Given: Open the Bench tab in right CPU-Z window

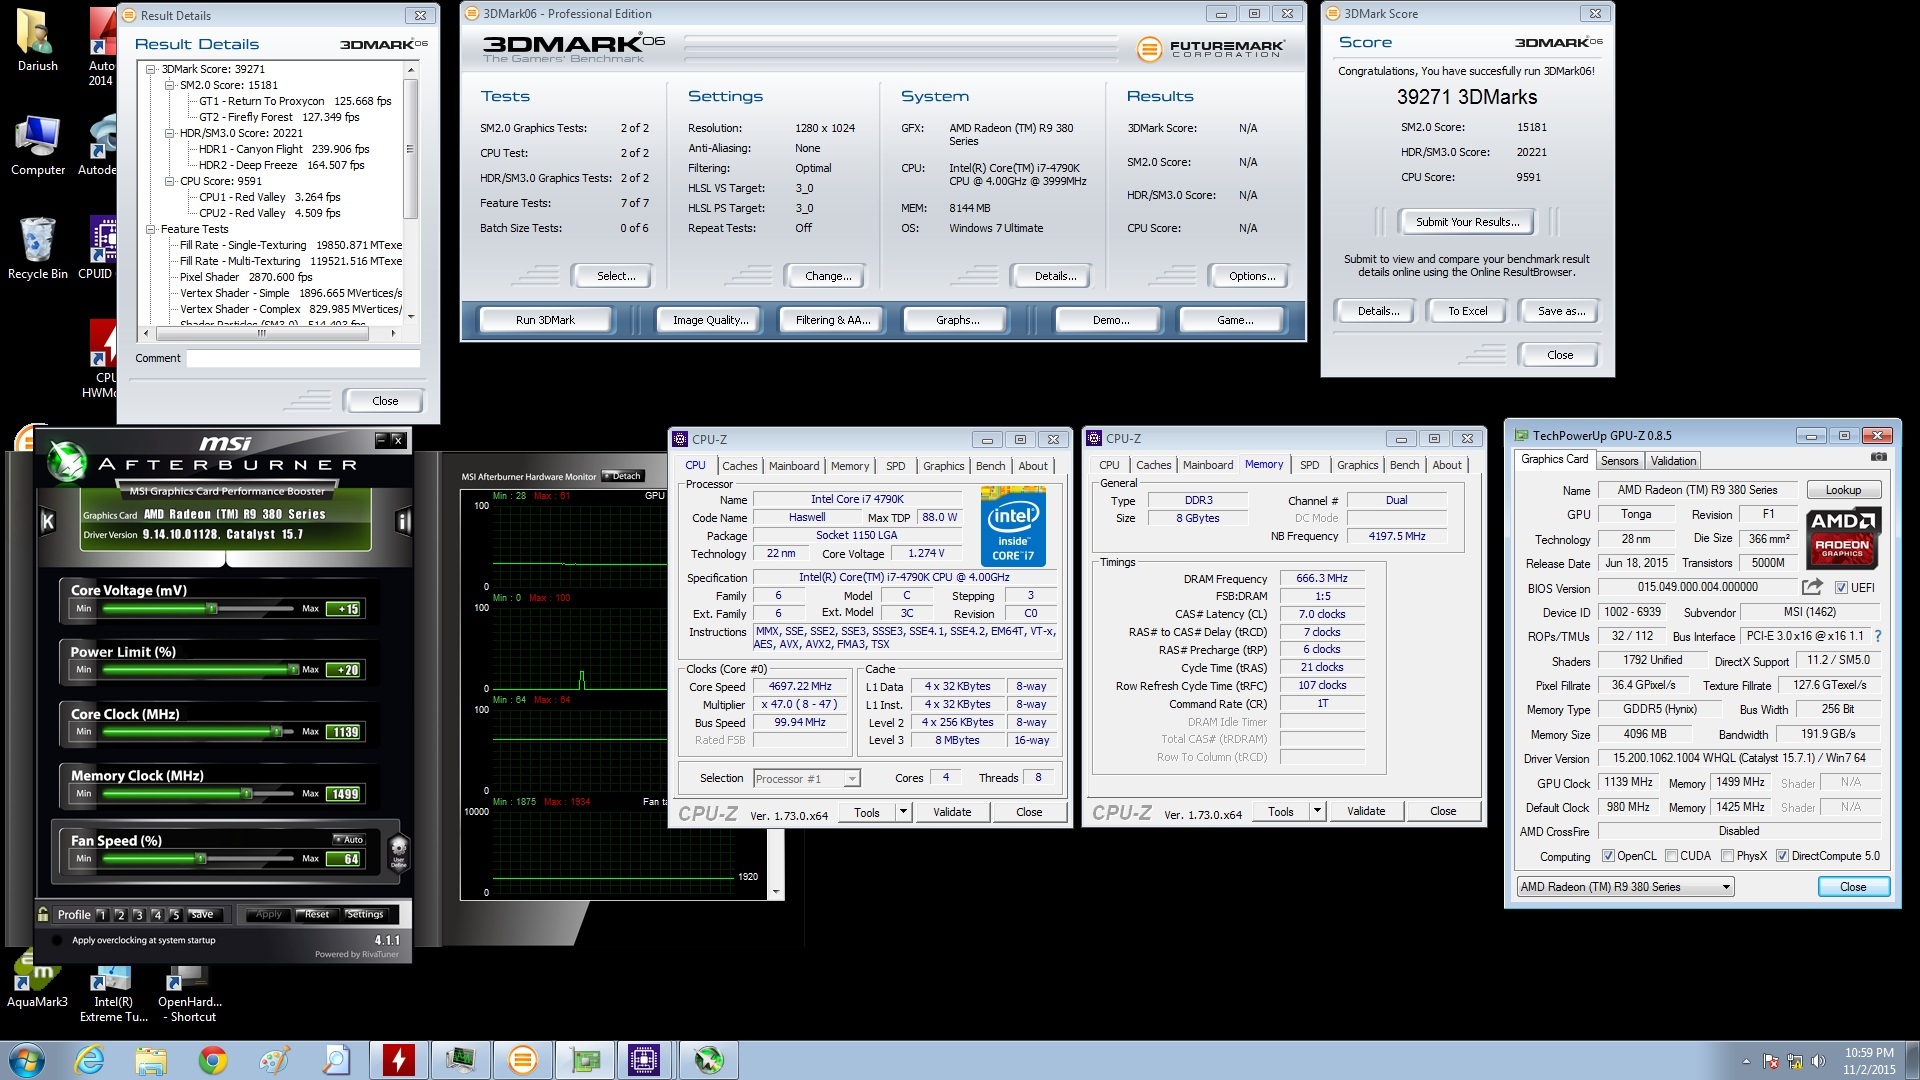Looking at the screenshot, I should 1404,465.
